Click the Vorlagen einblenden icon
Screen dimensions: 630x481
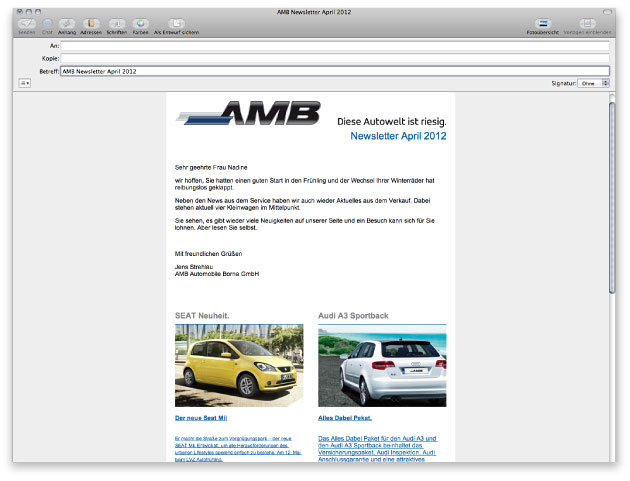click(x=587, y=24)
